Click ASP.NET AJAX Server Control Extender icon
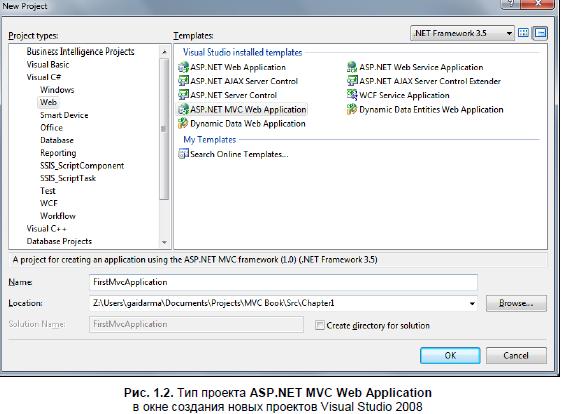 click(x=352, y=81)
